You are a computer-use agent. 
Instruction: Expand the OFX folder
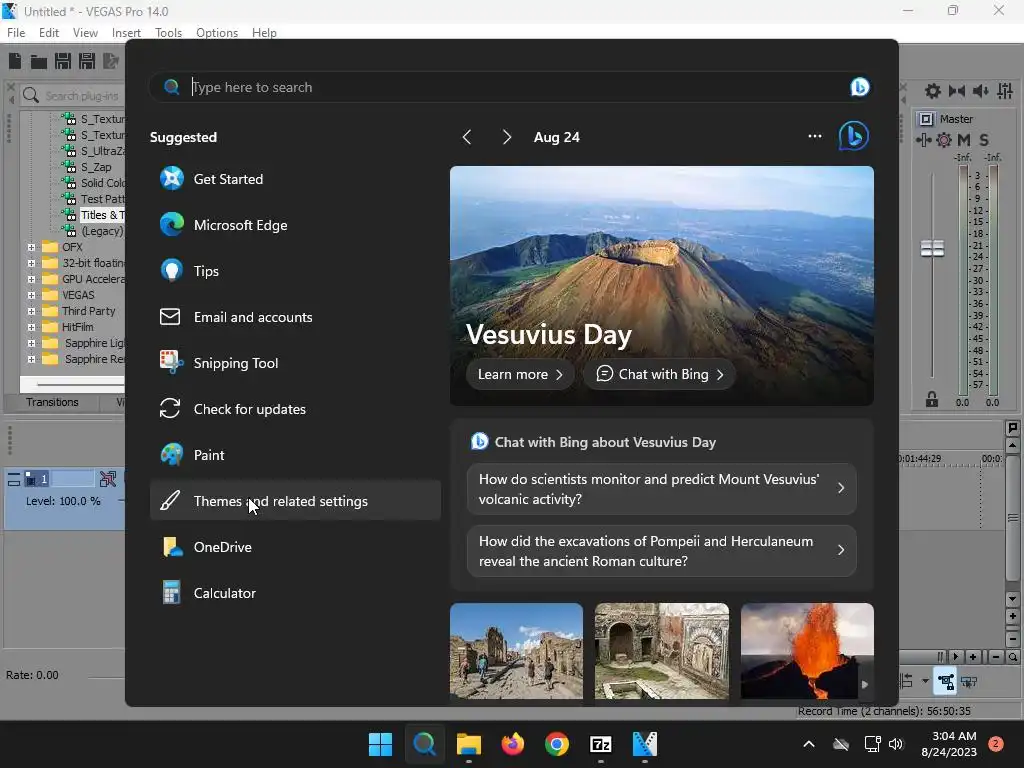(31, 247)
